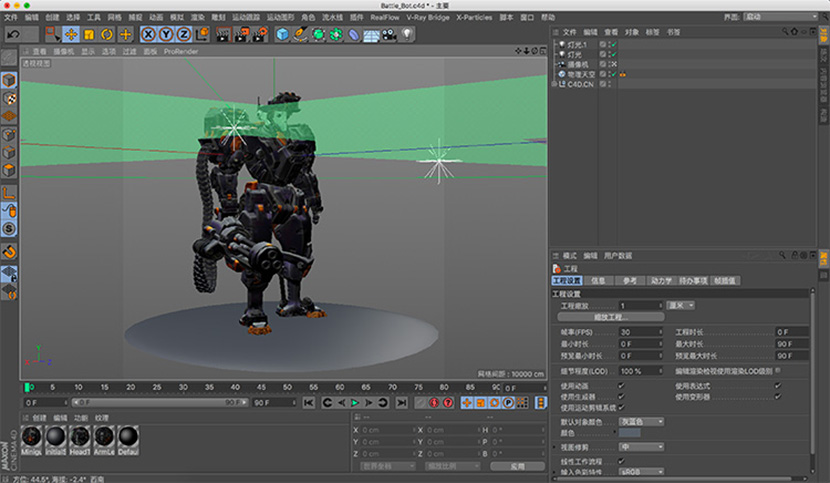830x483 pixels.
Task: Click frame 45 on timeline ruler
Action: pos(261,388)
